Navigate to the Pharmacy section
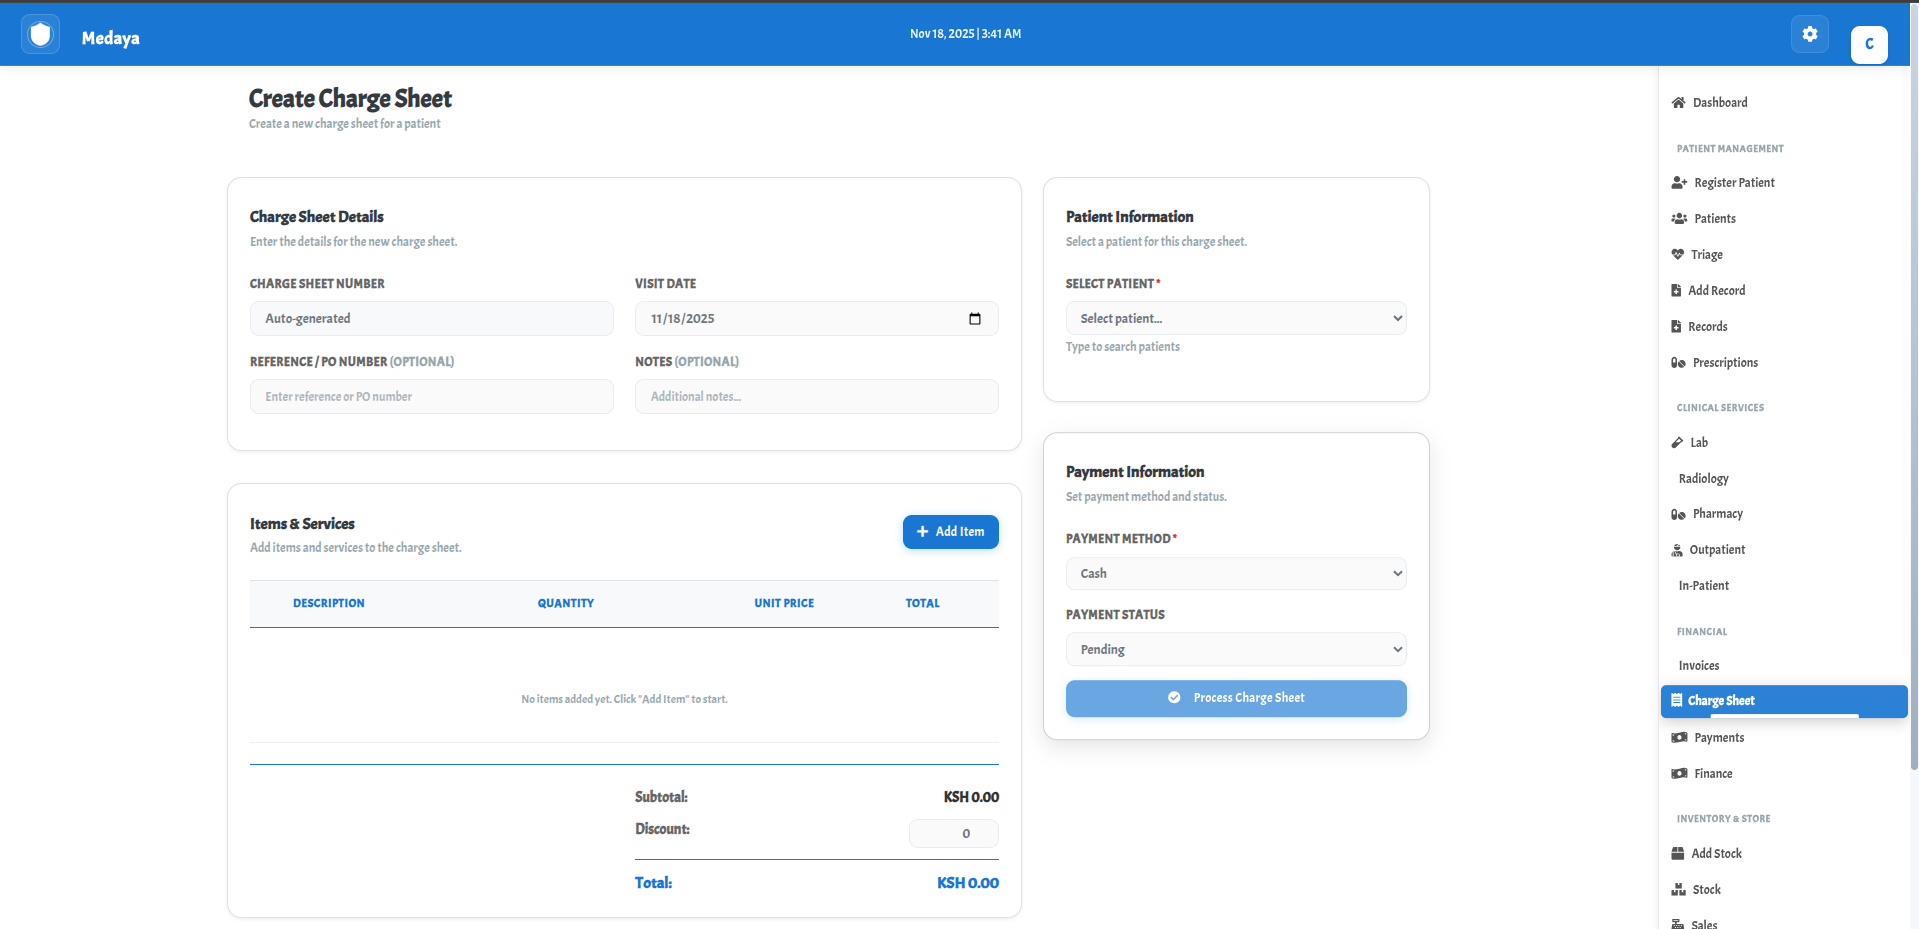 click(x=1717, y=513)
